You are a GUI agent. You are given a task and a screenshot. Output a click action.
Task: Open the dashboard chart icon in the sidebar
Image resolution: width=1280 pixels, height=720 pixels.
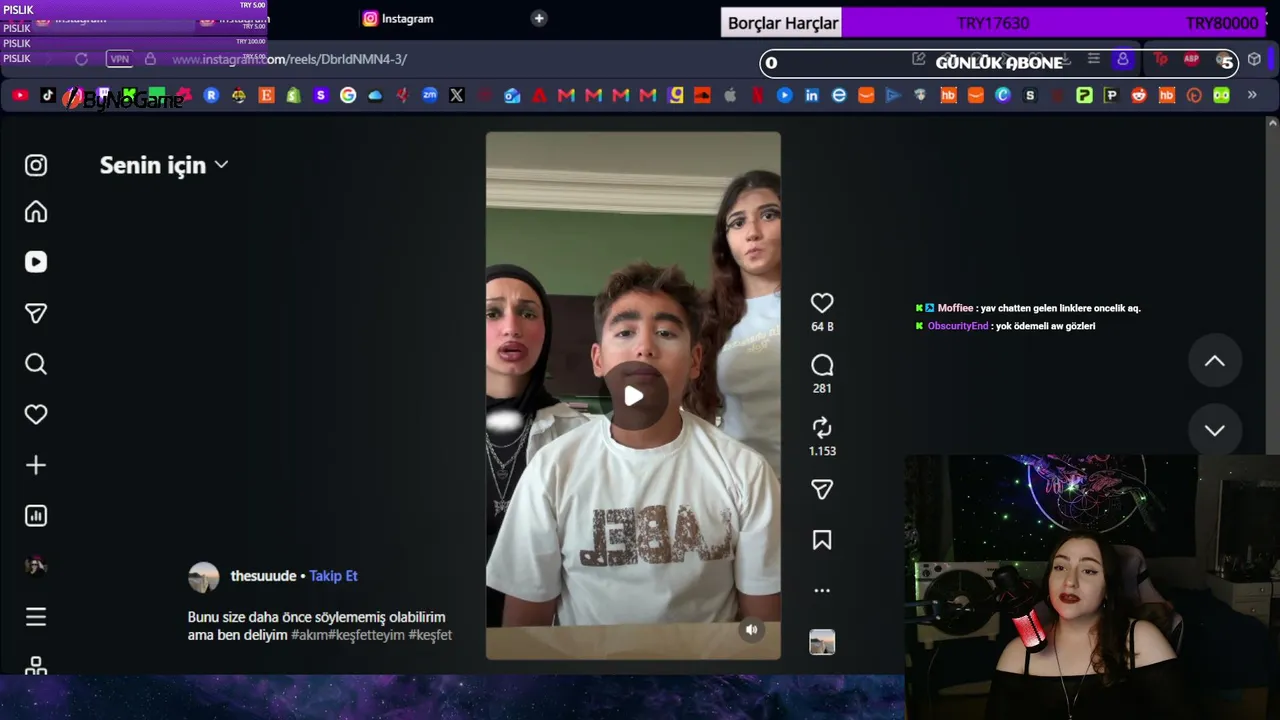pyautogui.click(x=36, y=516)
